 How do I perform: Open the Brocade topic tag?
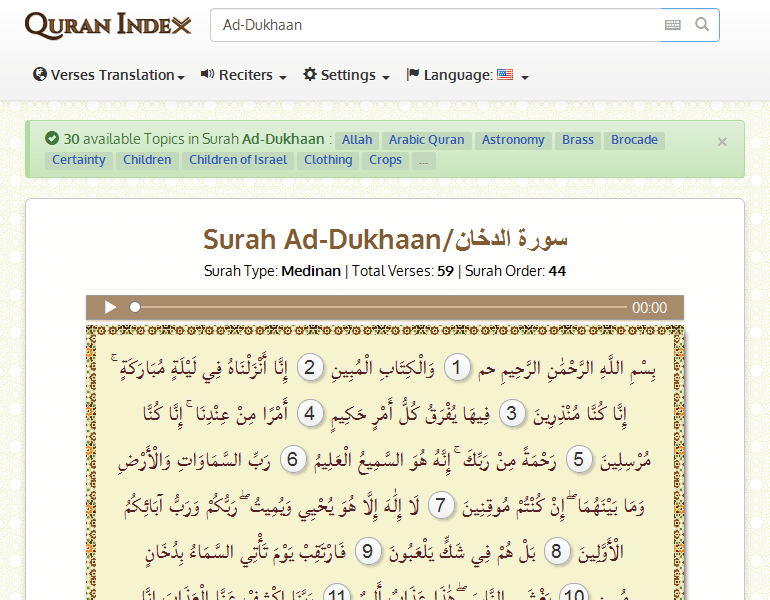634,140
